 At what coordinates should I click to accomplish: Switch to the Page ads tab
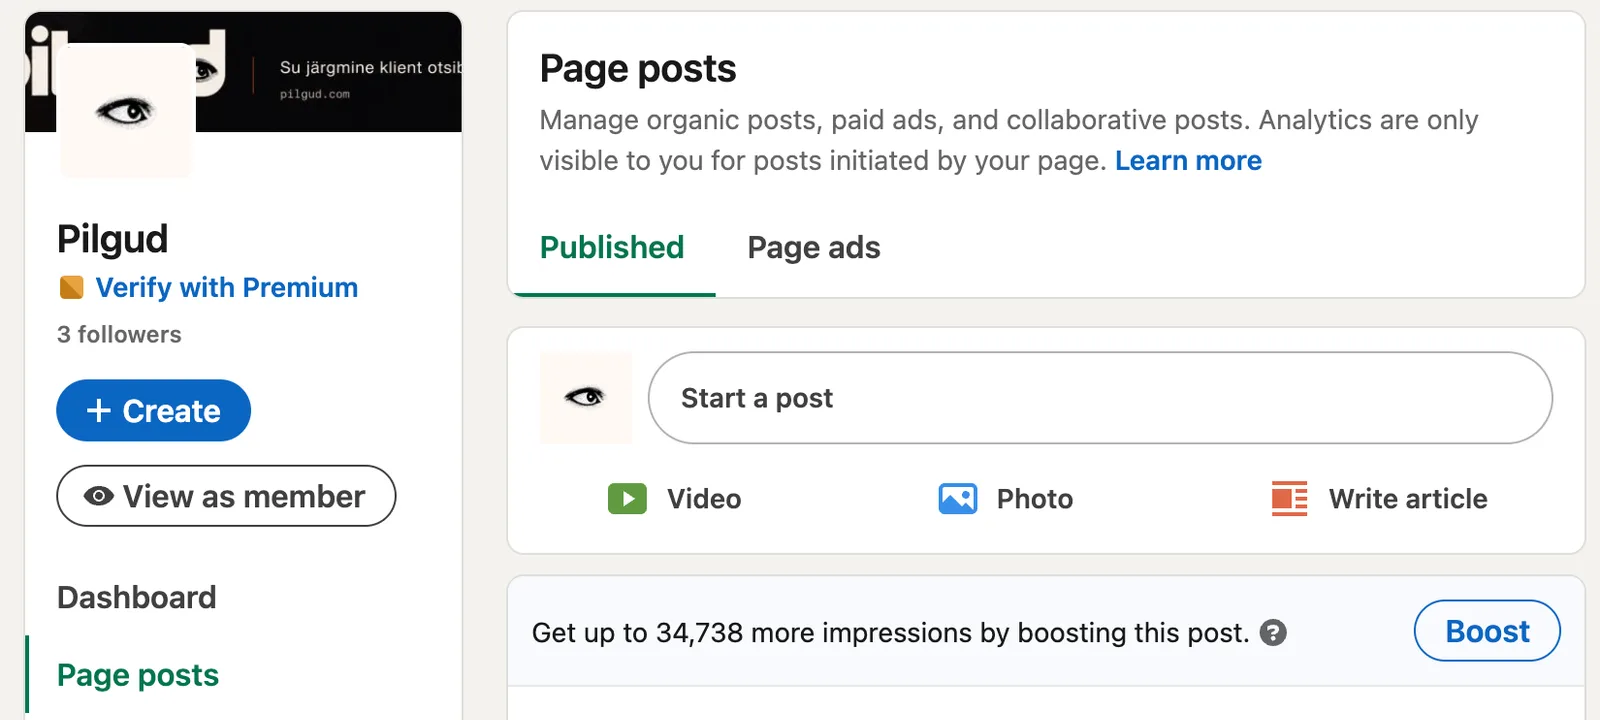[x=814, y=248]
